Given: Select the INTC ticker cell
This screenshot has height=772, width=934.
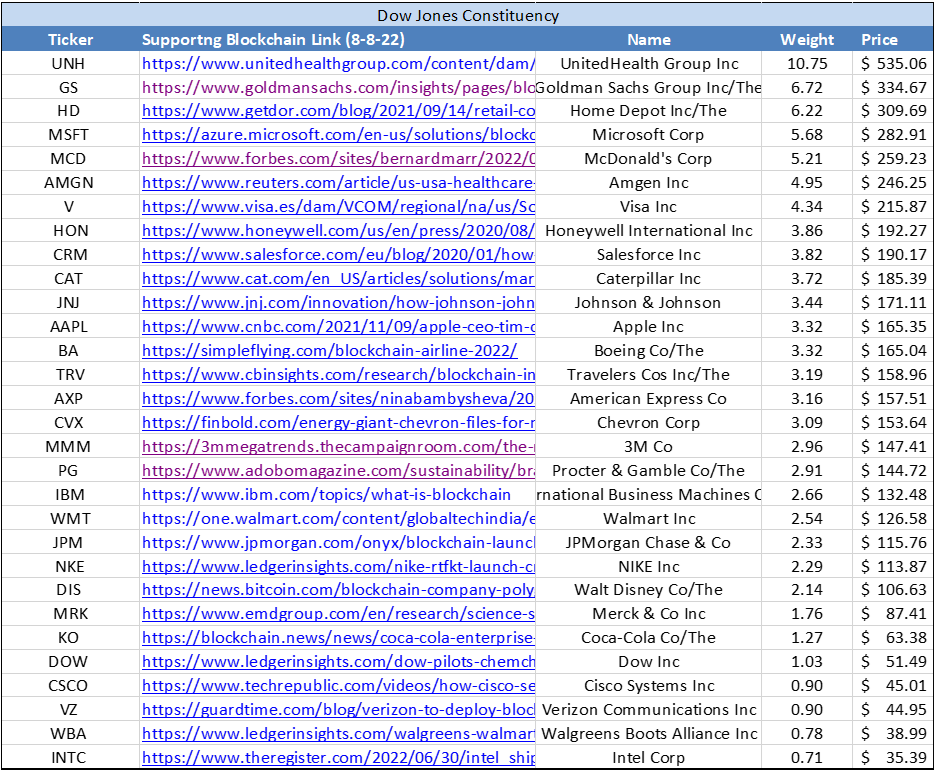Looking at the screenshot, I should click(x=69, y=758).
